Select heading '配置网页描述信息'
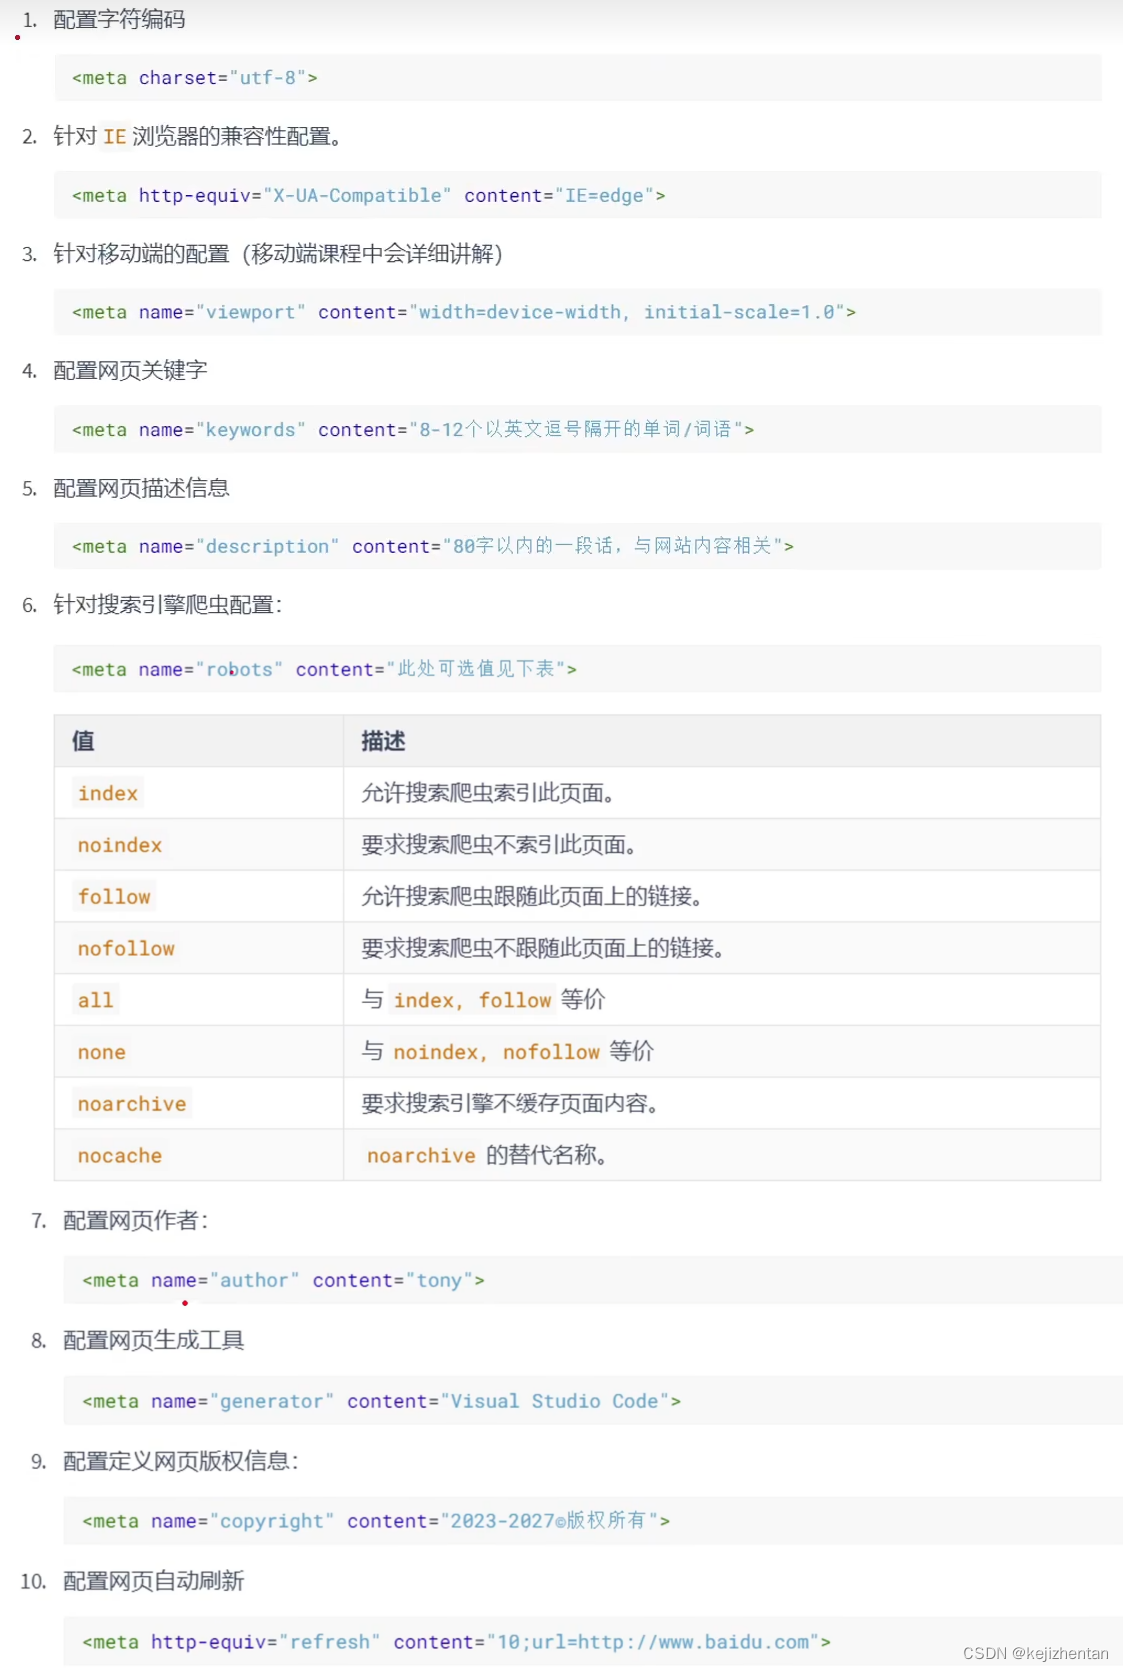 click(141, 489)
